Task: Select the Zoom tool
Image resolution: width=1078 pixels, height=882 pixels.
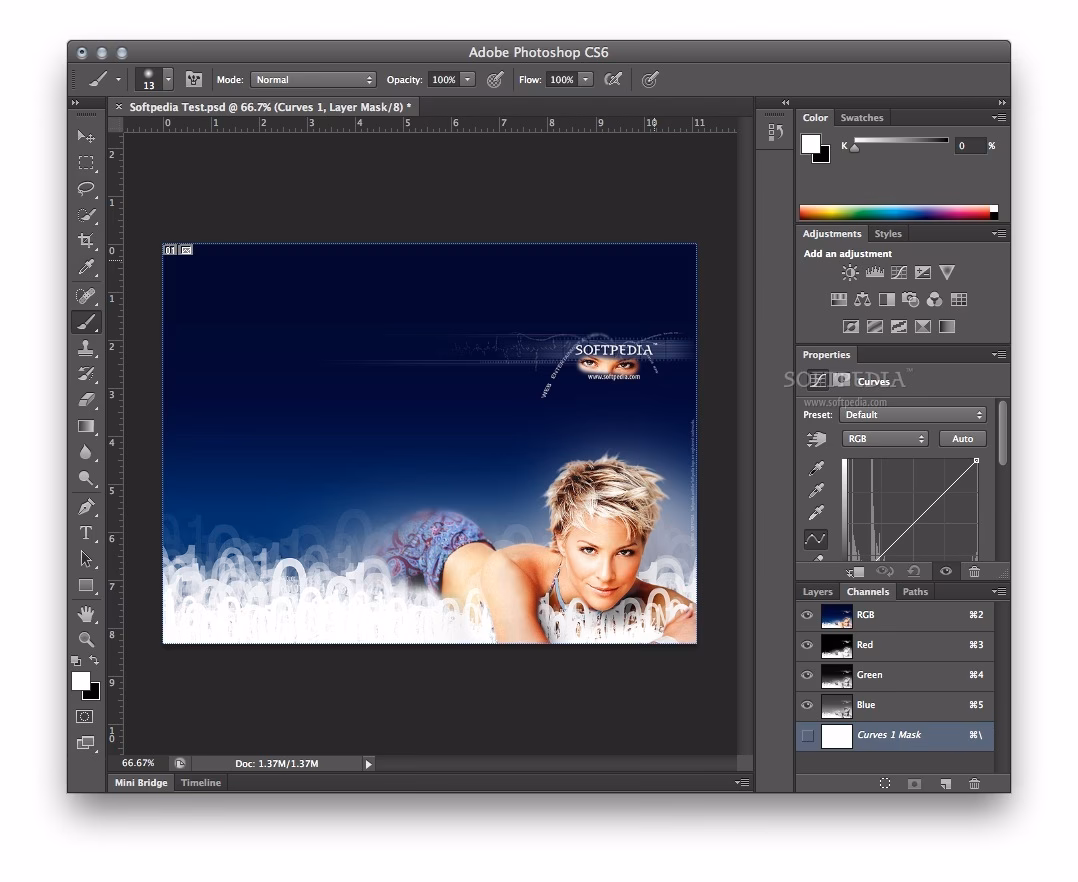Action: point(86,640)
